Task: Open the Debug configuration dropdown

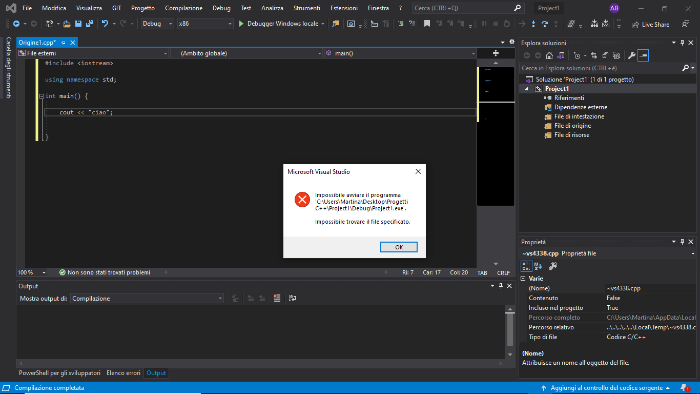Action: point(157,24)
